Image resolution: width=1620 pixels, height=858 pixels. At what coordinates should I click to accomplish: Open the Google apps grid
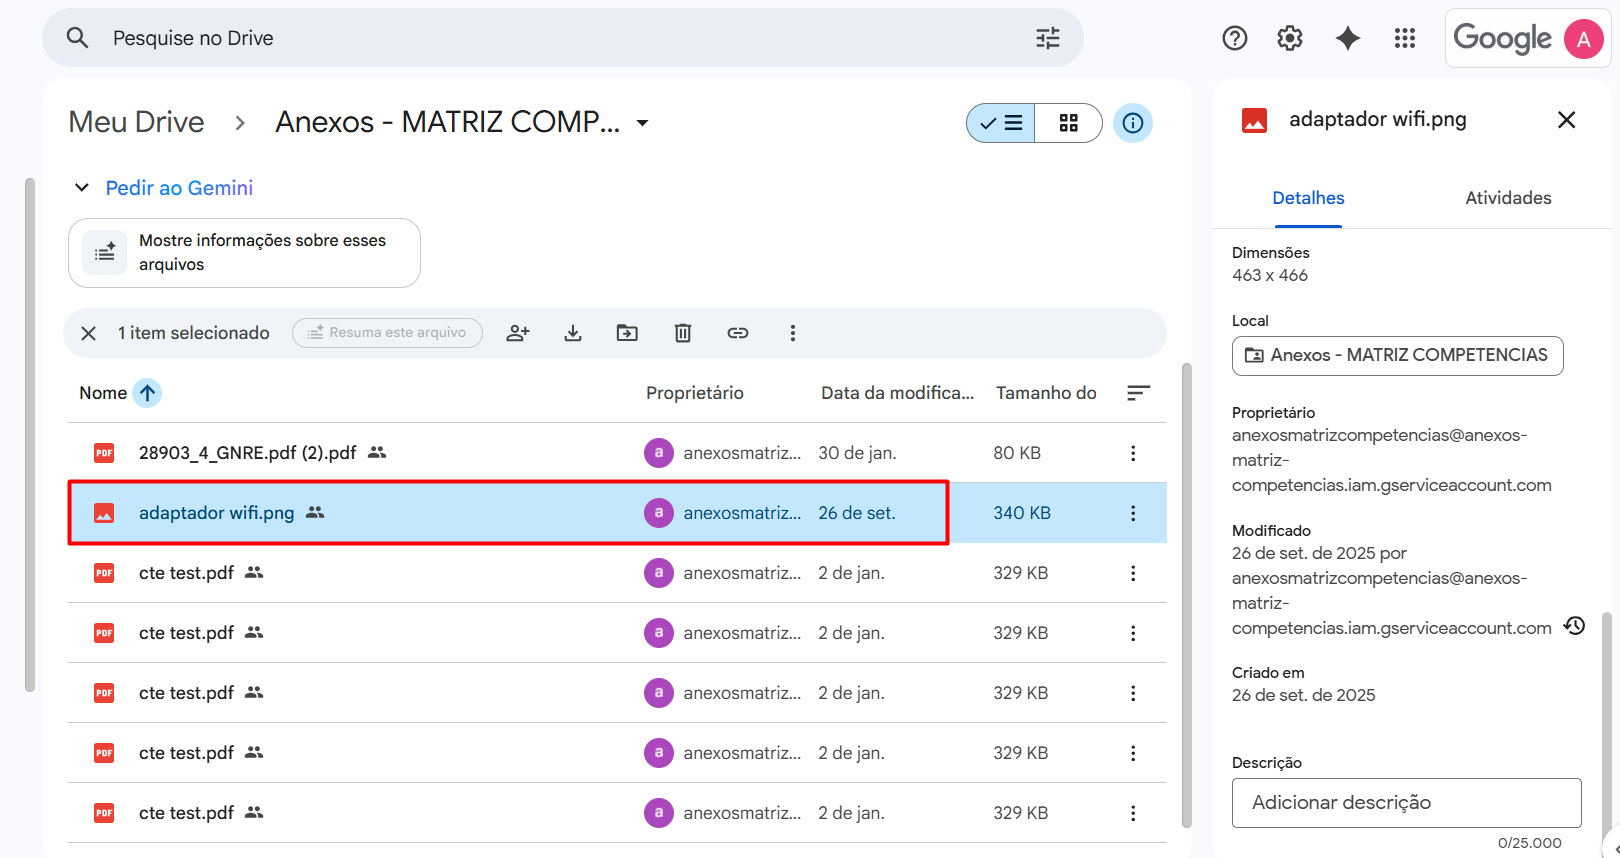coord(1404,38)
